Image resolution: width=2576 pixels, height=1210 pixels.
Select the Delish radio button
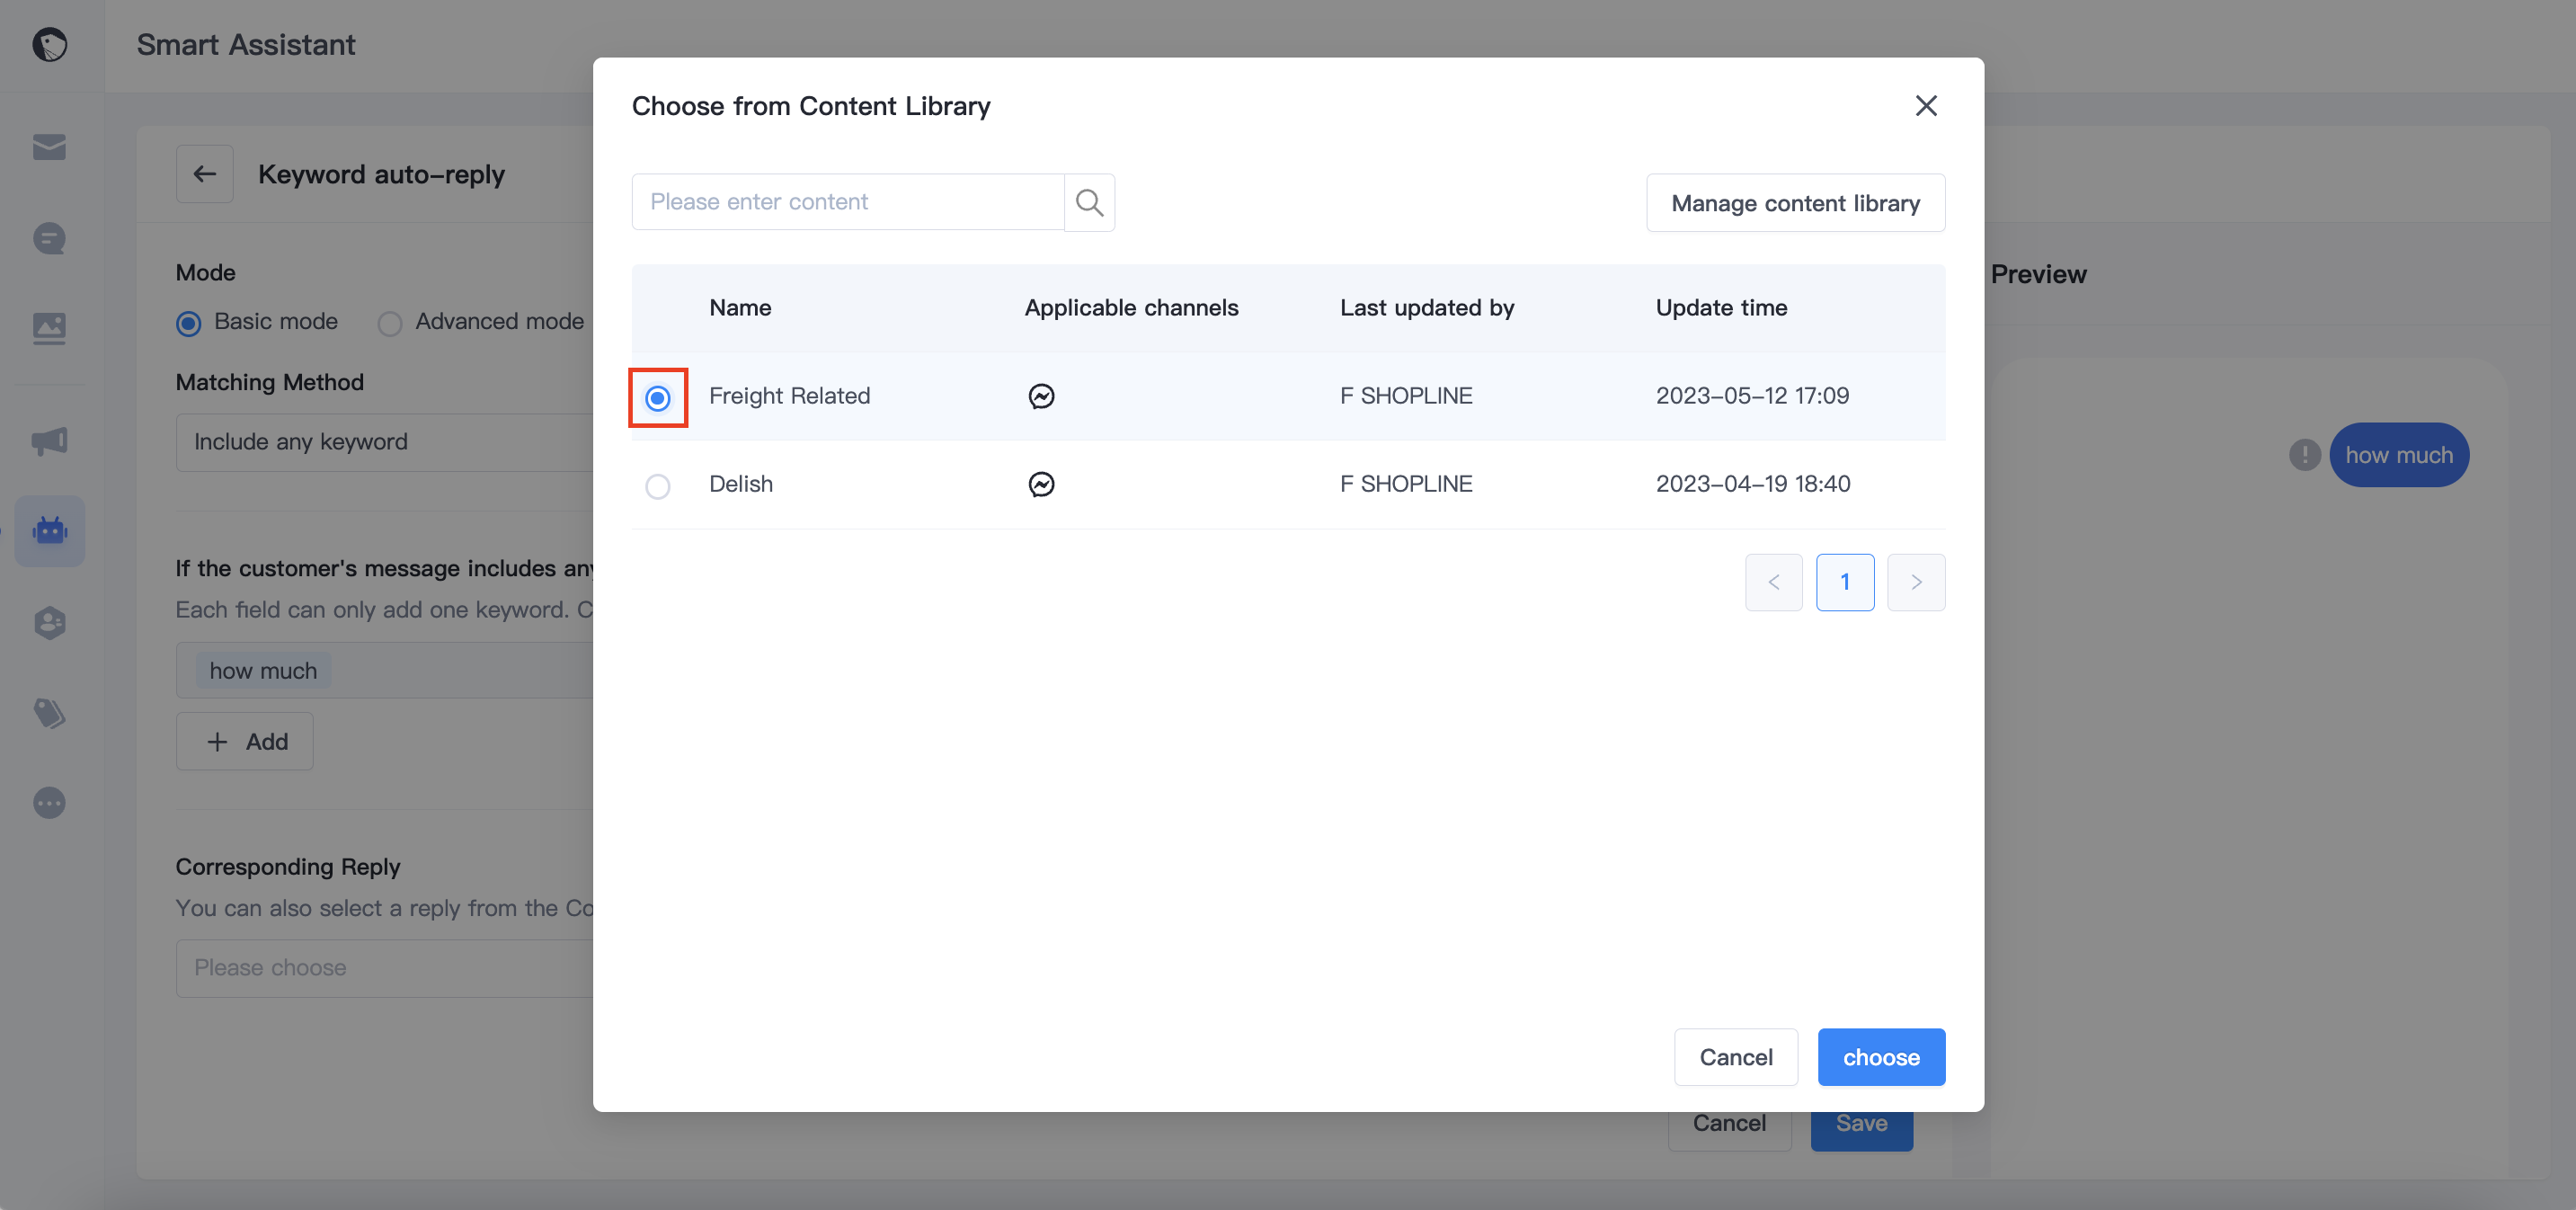[657, 486]
